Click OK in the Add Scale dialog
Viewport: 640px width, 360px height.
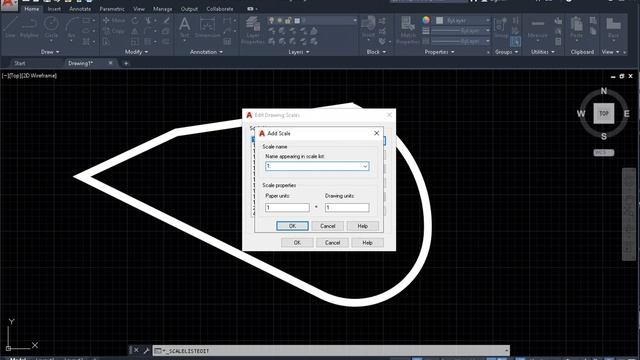(292, 226)
